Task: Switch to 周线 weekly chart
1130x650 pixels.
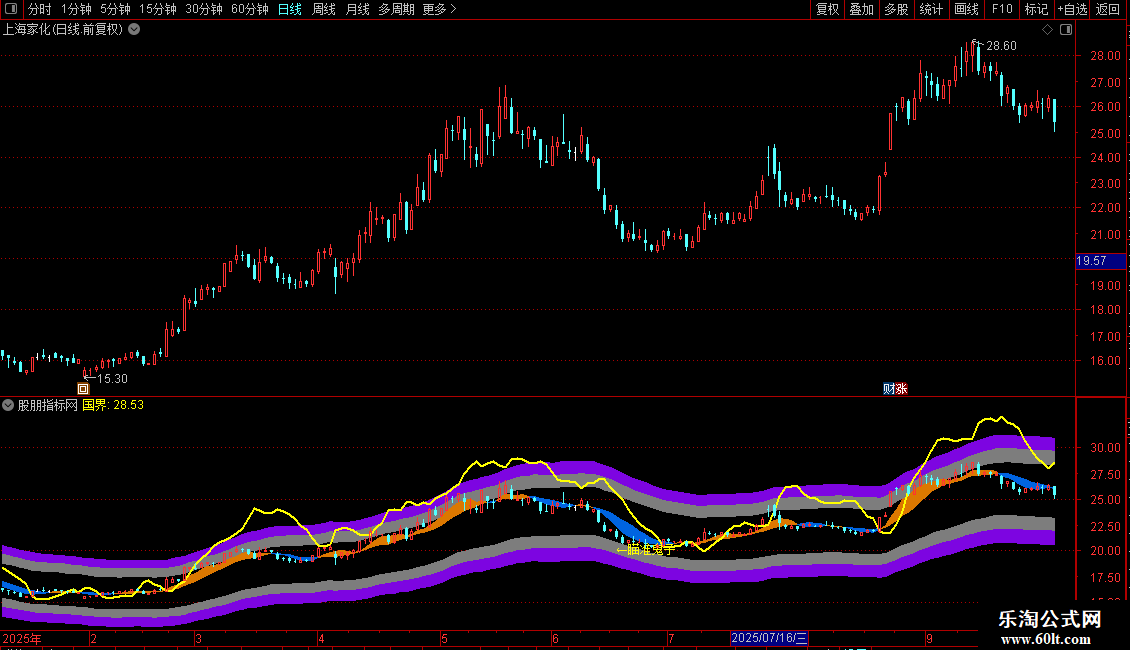Action: pos(324,9)
